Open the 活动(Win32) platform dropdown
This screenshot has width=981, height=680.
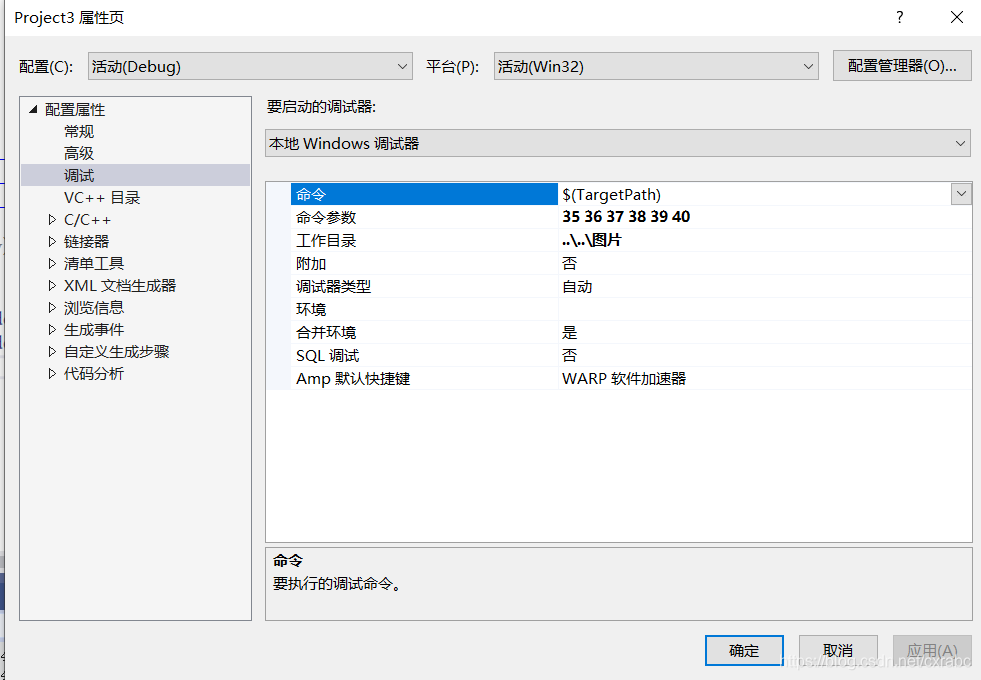click(808, 65)
